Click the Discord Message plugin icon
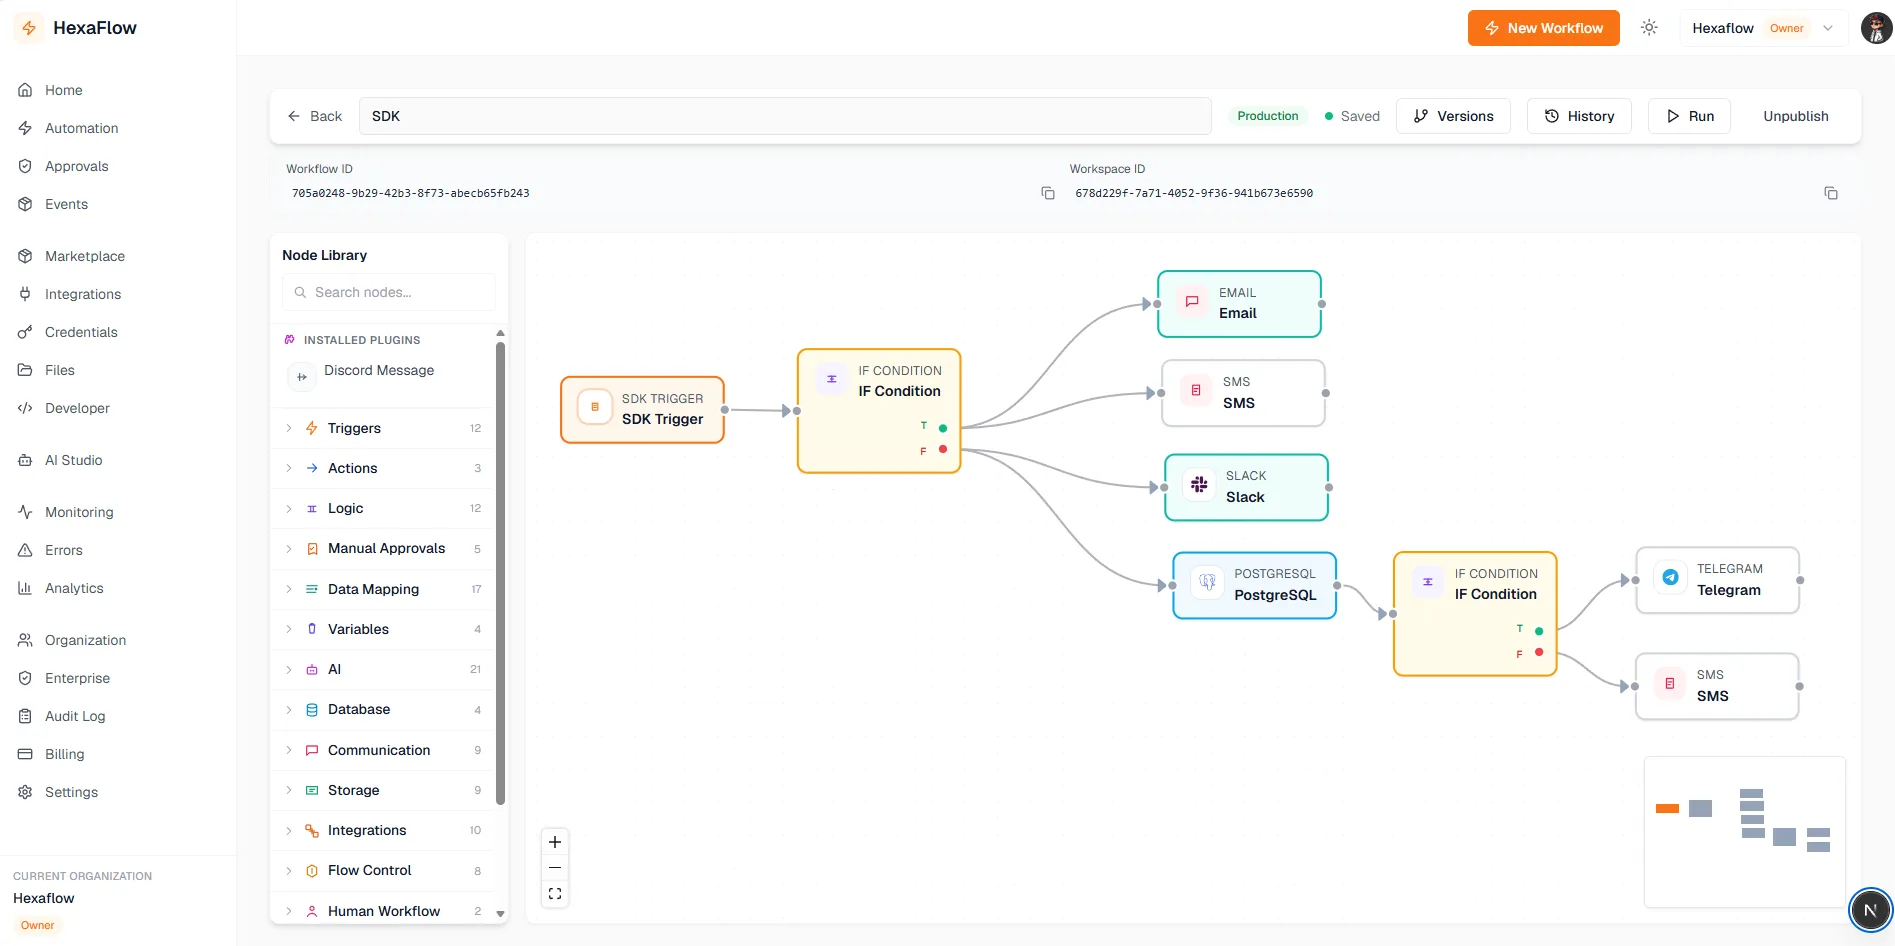 tap(301, 377)
